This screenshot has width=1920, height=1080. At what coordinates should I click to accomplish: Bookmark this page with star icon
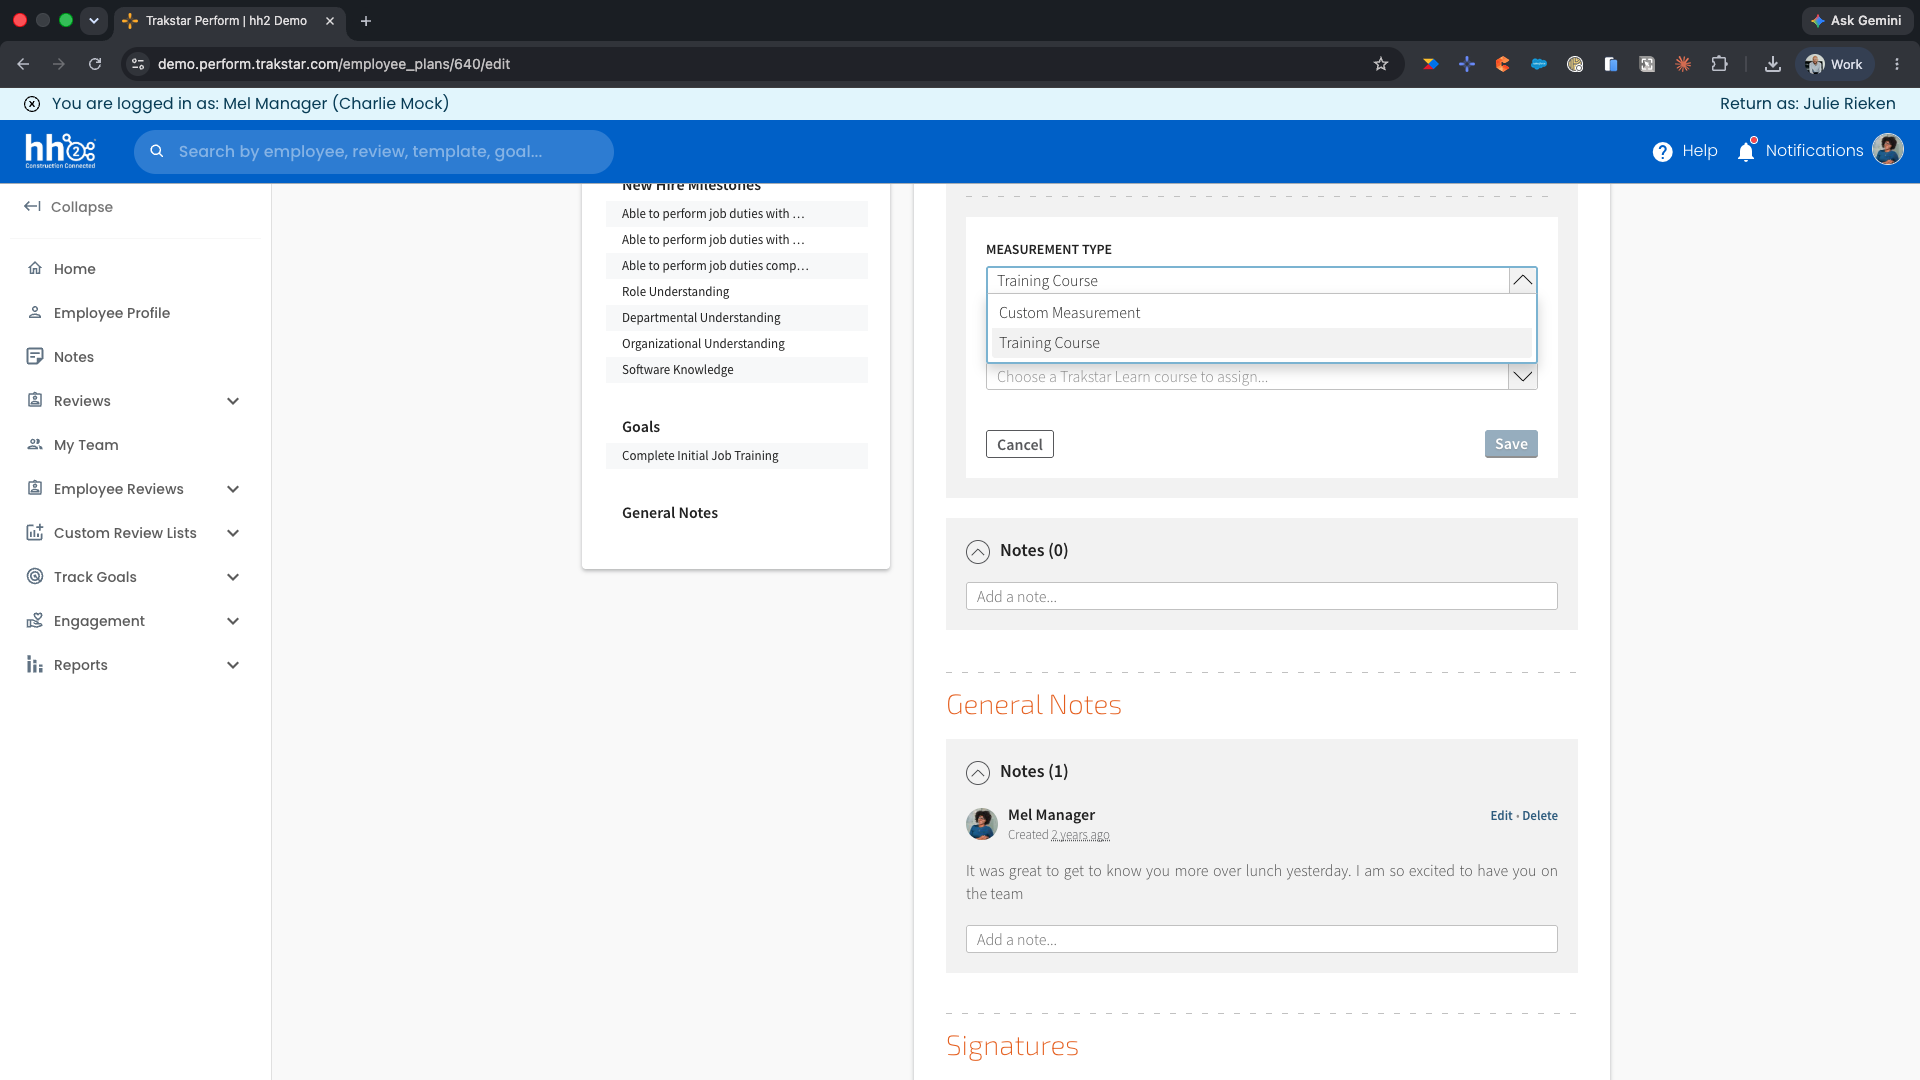1381,64
